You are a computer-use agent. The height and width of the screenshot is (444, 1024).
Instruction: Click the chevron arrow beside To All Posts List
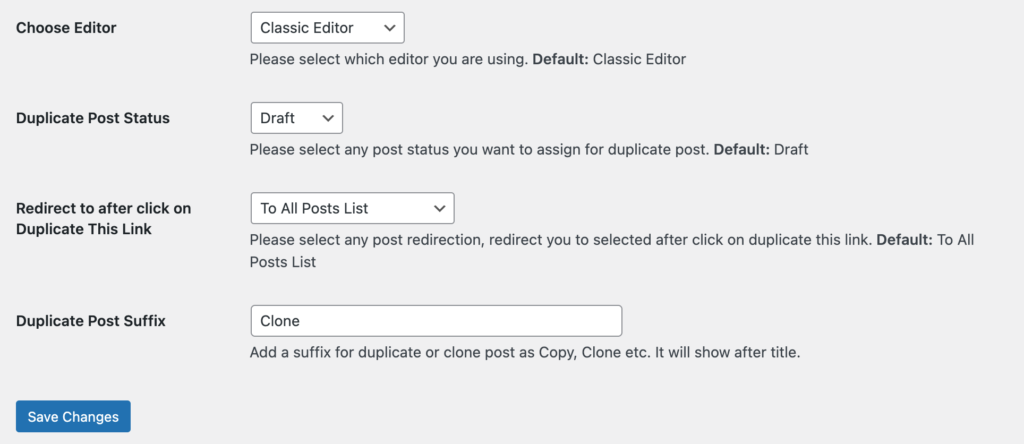(440, 208)
